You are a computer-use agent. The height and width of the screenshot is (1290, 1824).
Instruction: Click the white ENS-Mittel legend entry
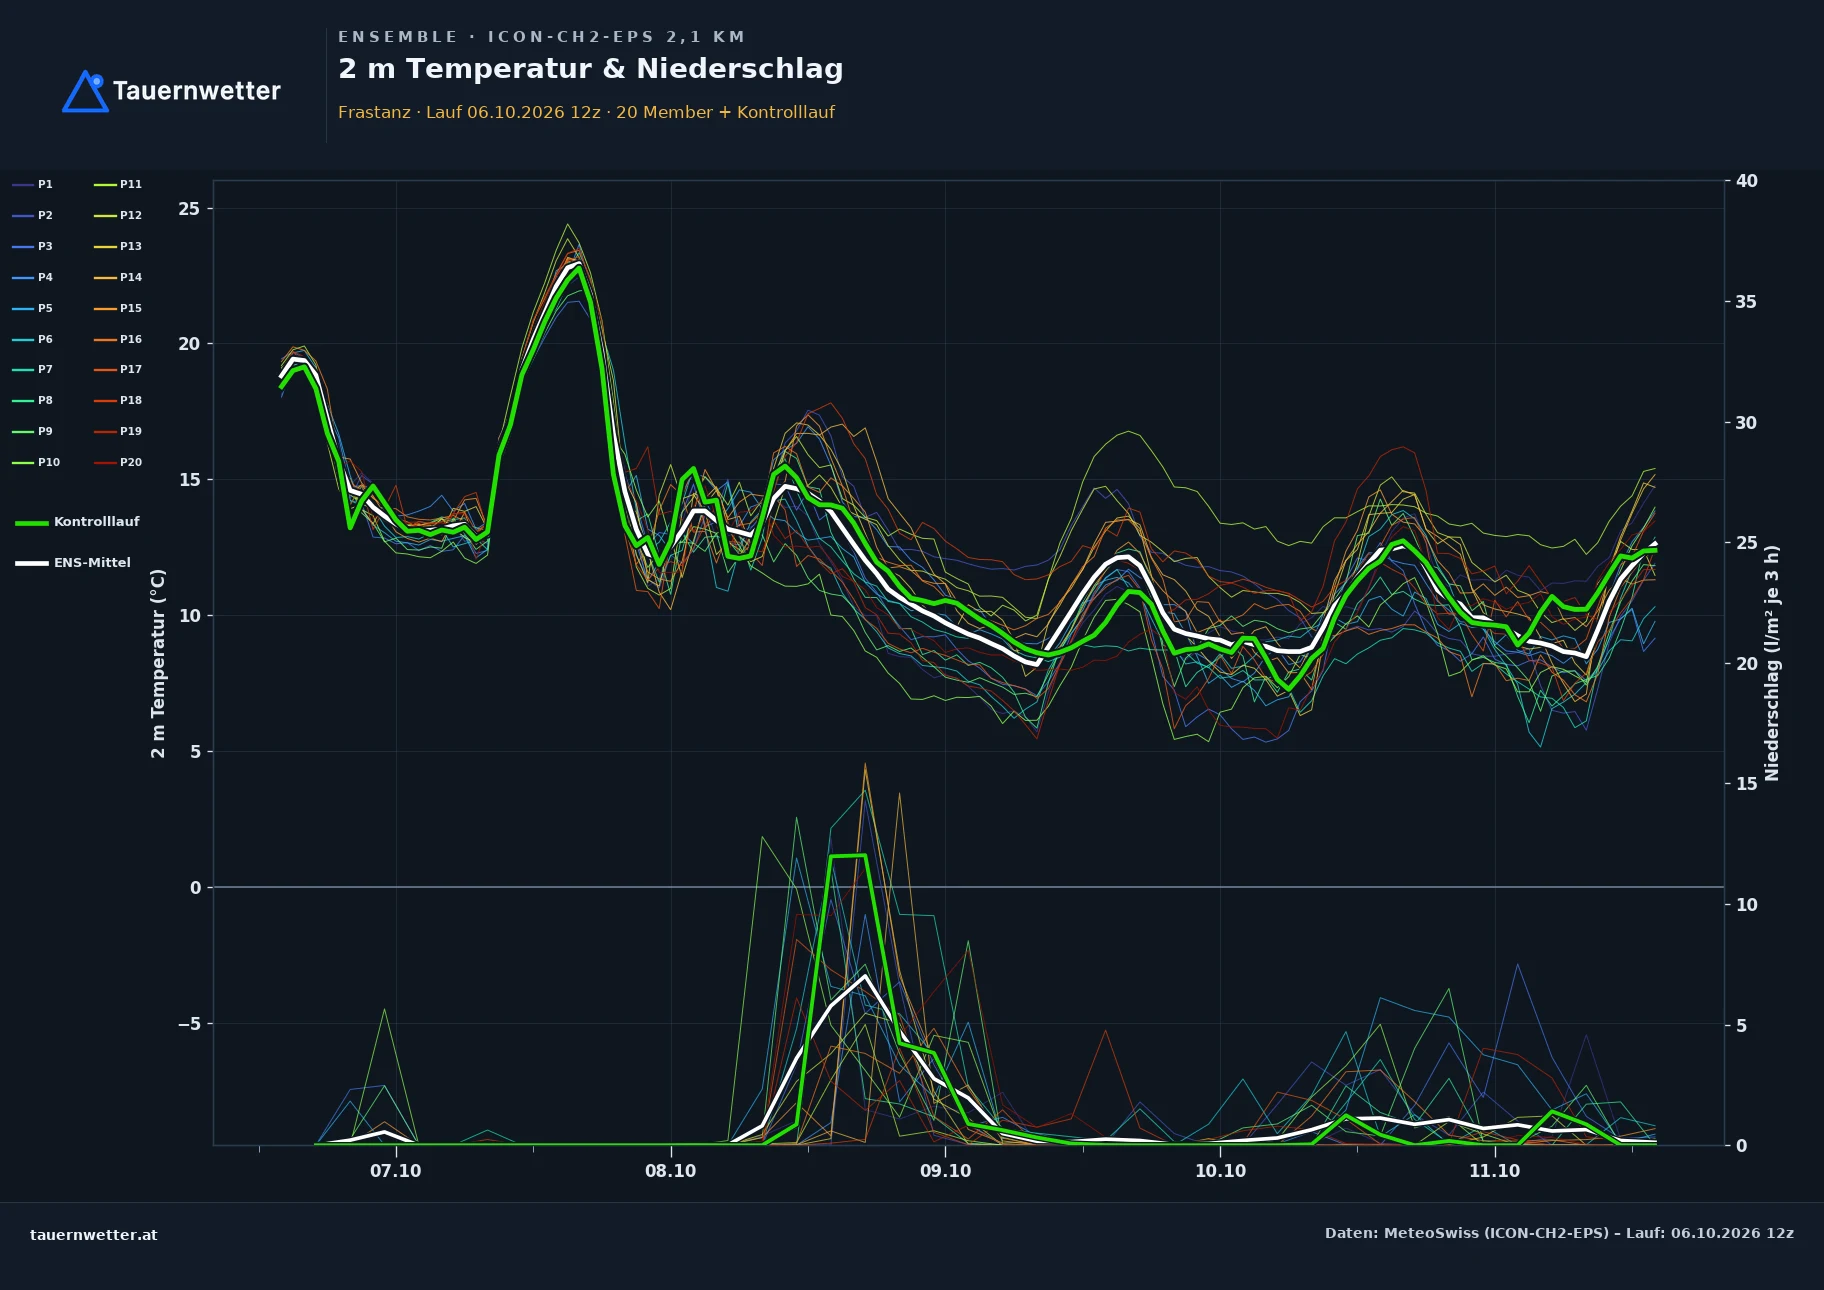(x=73, y=563)
